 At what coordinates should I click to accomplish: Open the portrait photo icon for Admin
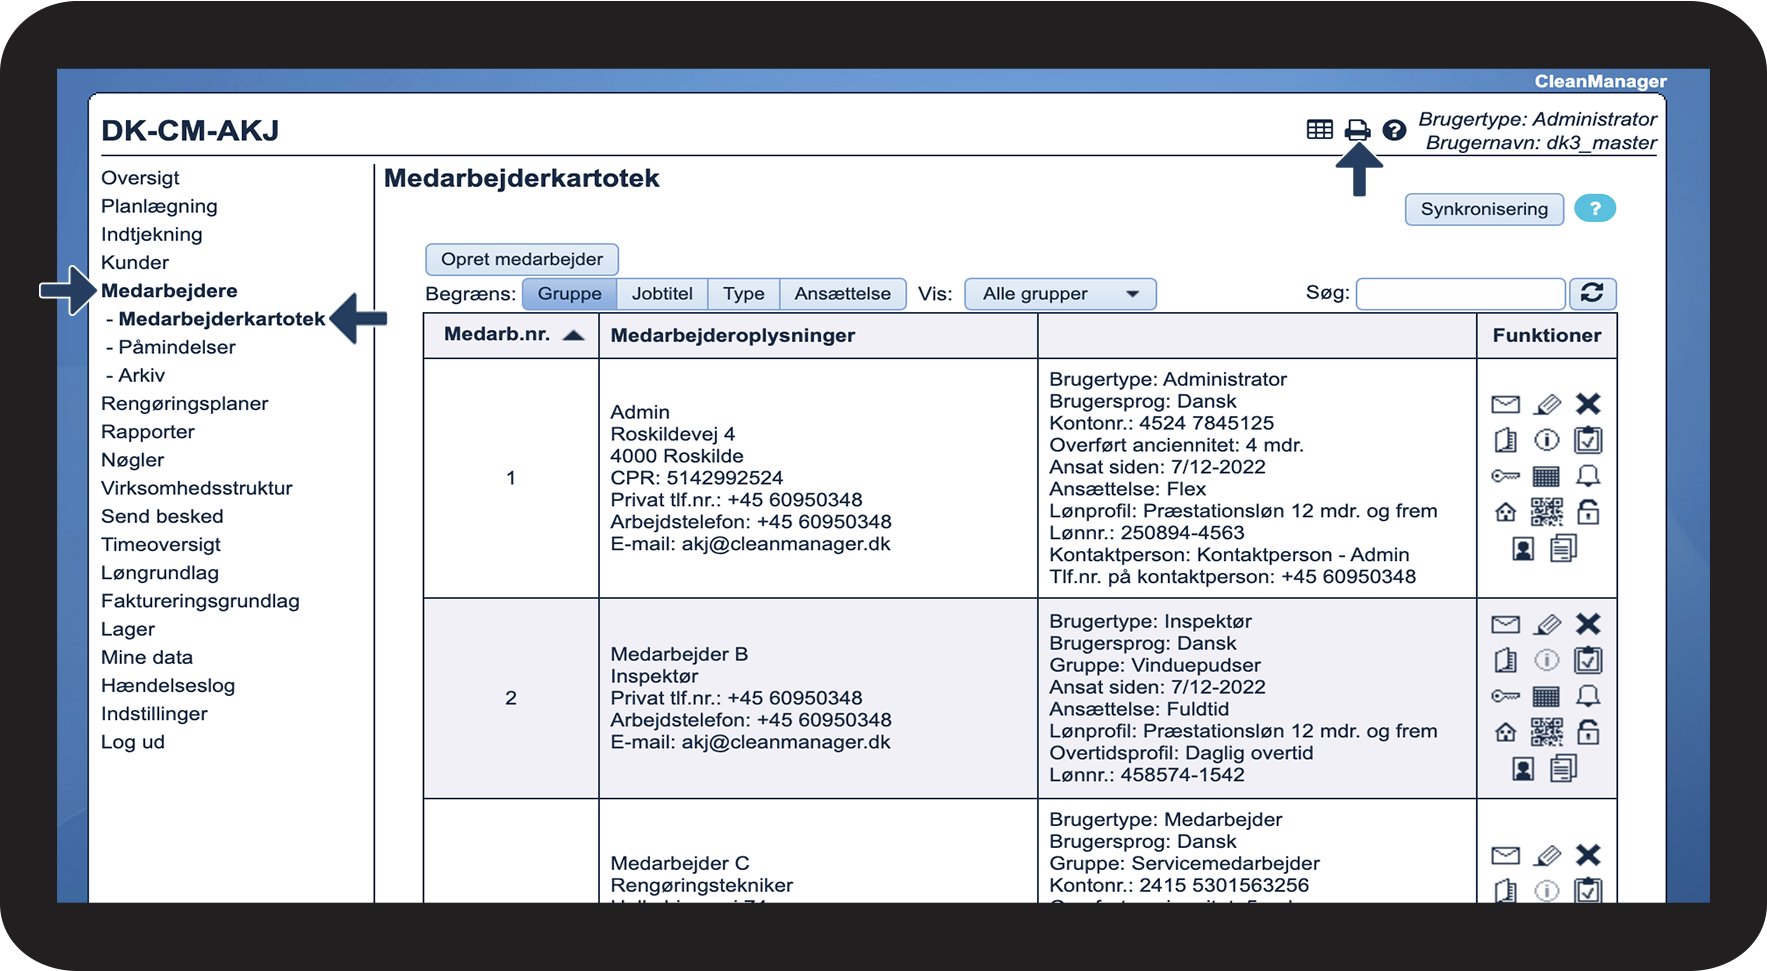coord(1523,549)
